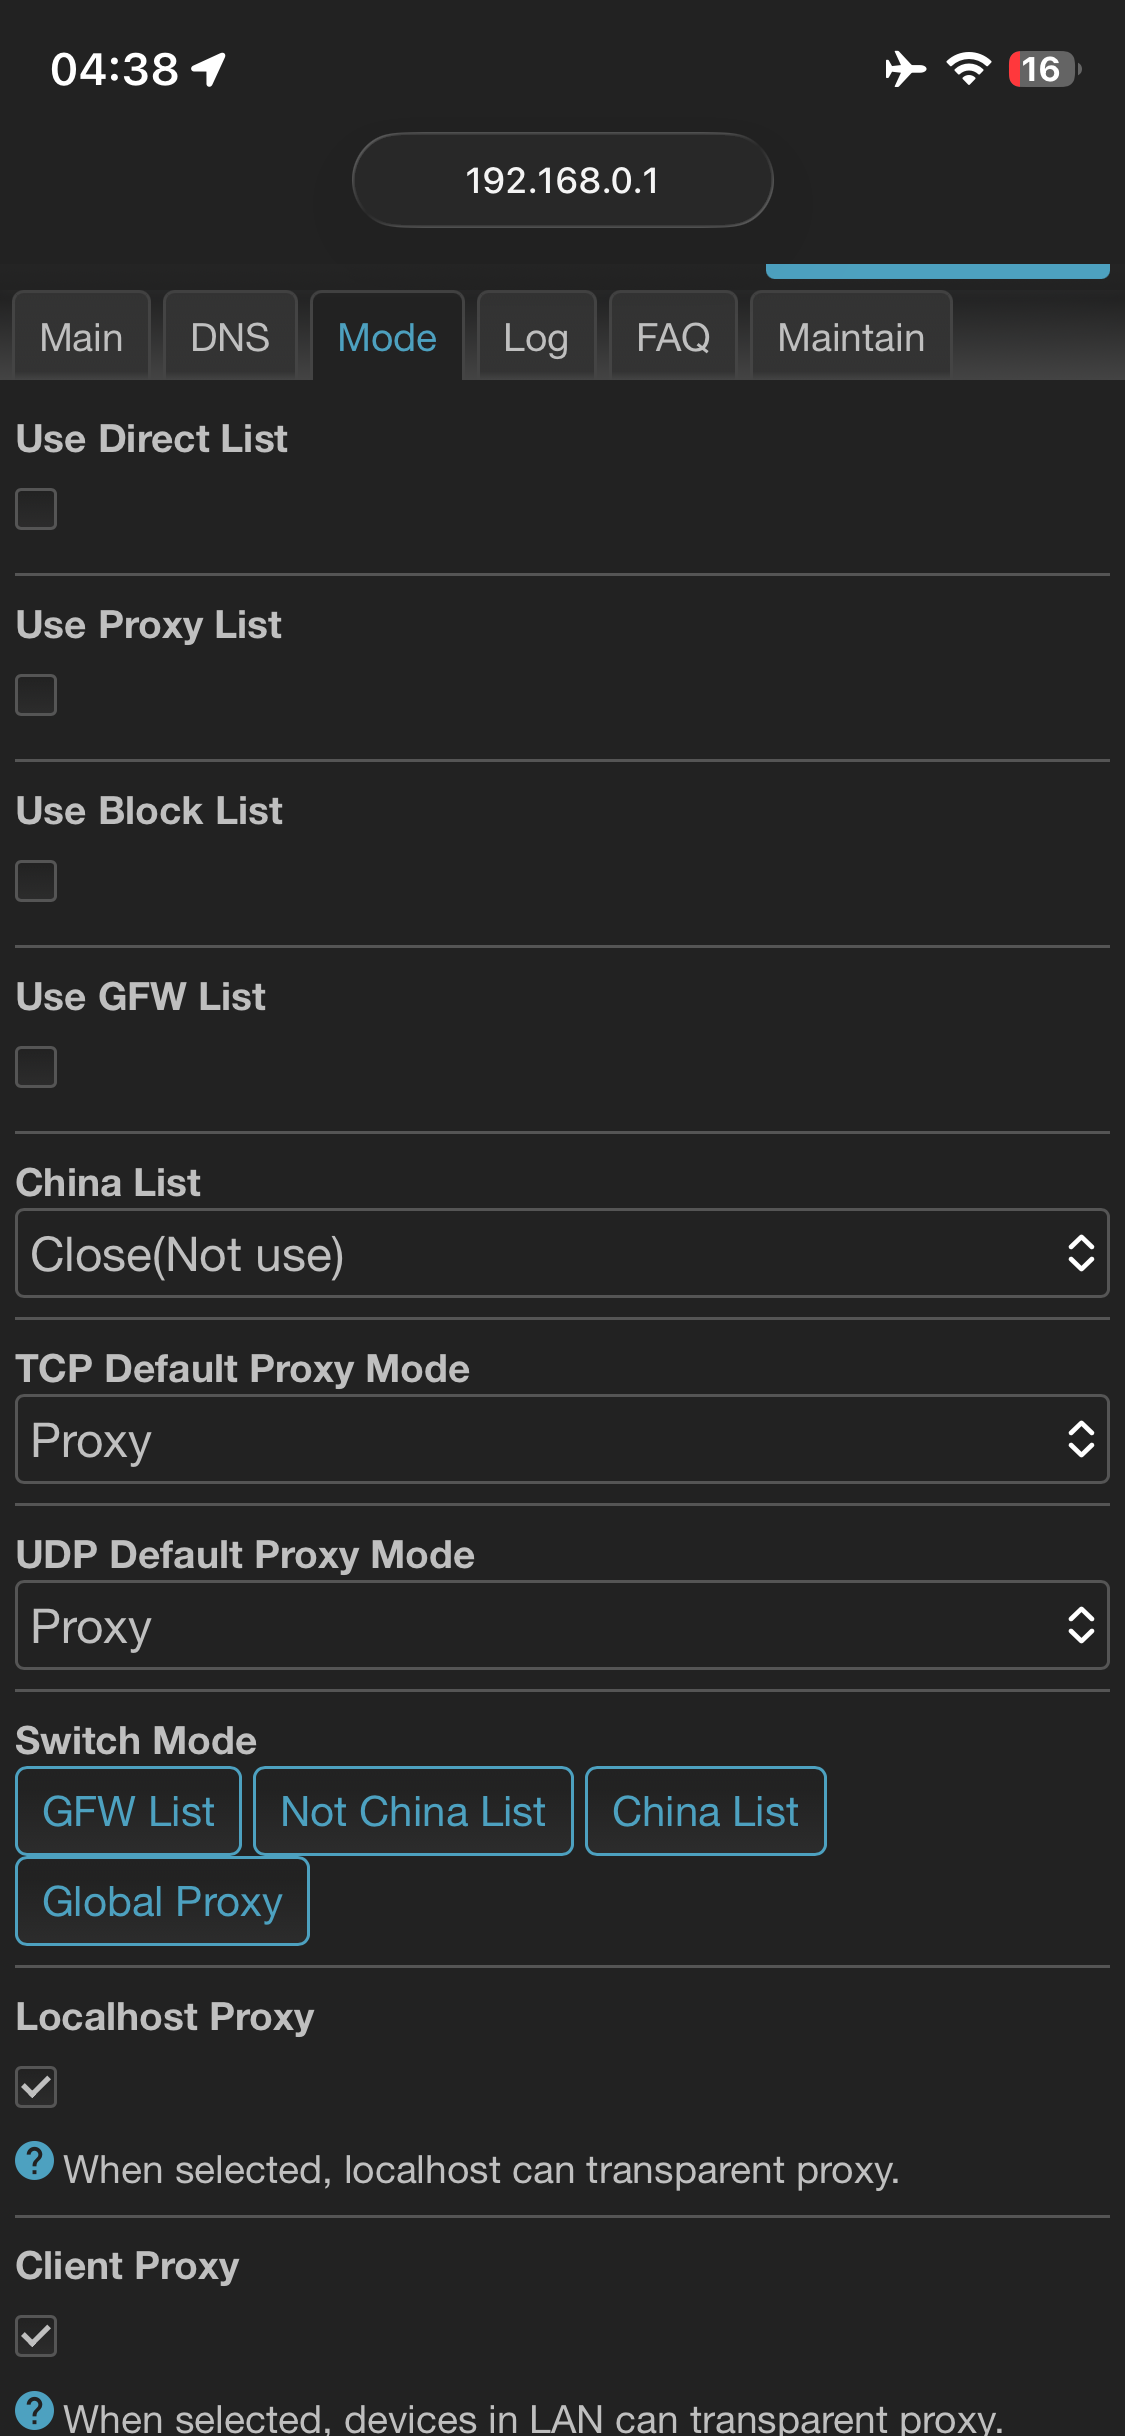Tap the airplane mode status icon
The image size is (1125, 2436).
[x=905, y=69]
